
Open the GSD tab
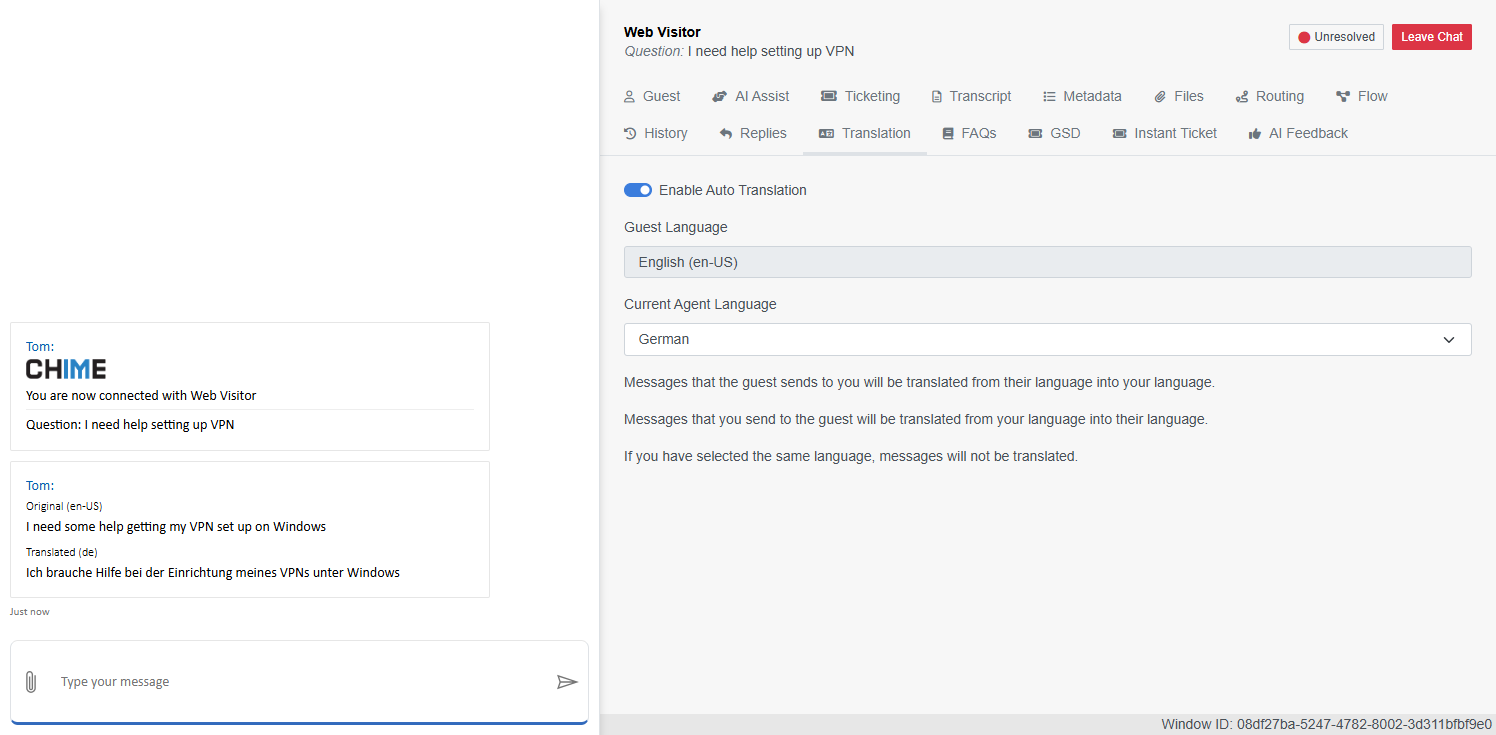click(x=1054, y=134)
